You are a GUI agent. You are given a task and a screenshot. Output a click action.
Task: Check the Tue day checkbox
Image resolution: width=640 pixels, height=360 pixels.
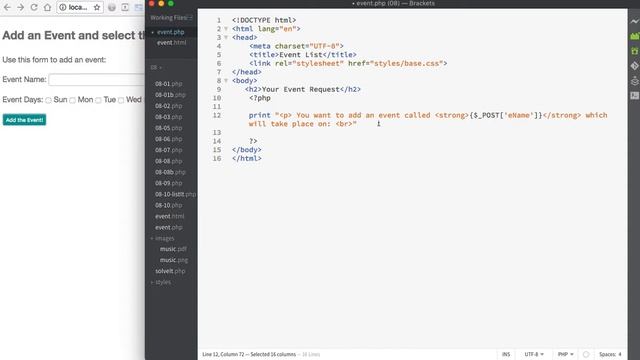tap(98, 100)
